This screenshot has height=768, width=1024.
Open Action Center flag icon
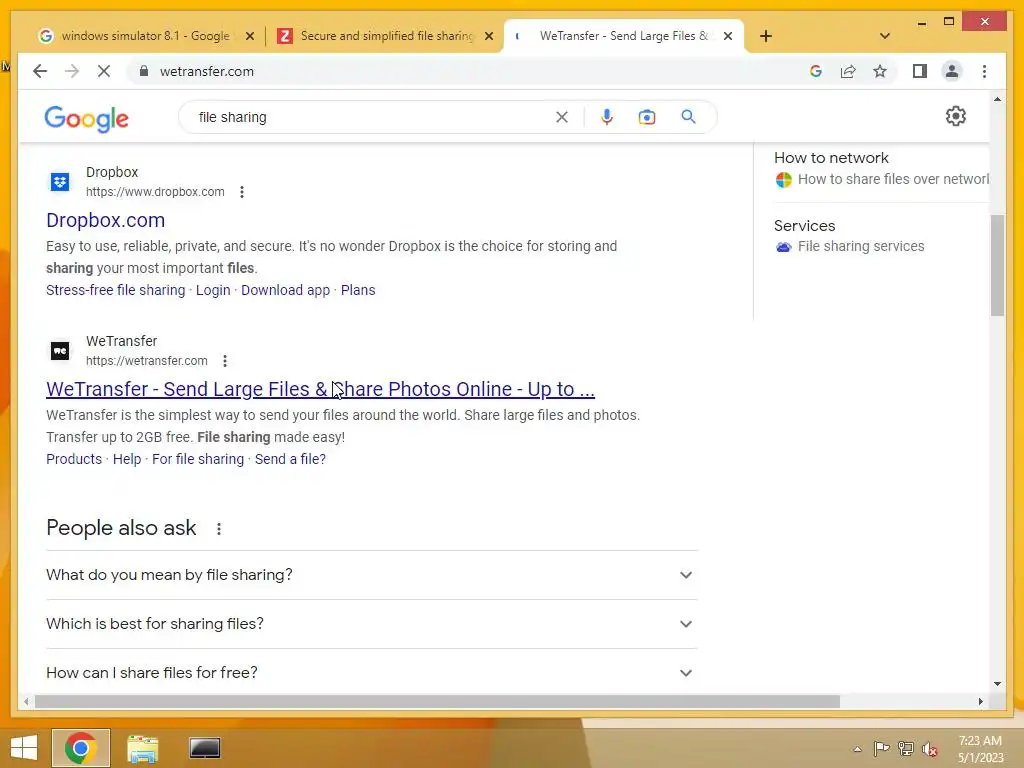(x=881, y=749)
